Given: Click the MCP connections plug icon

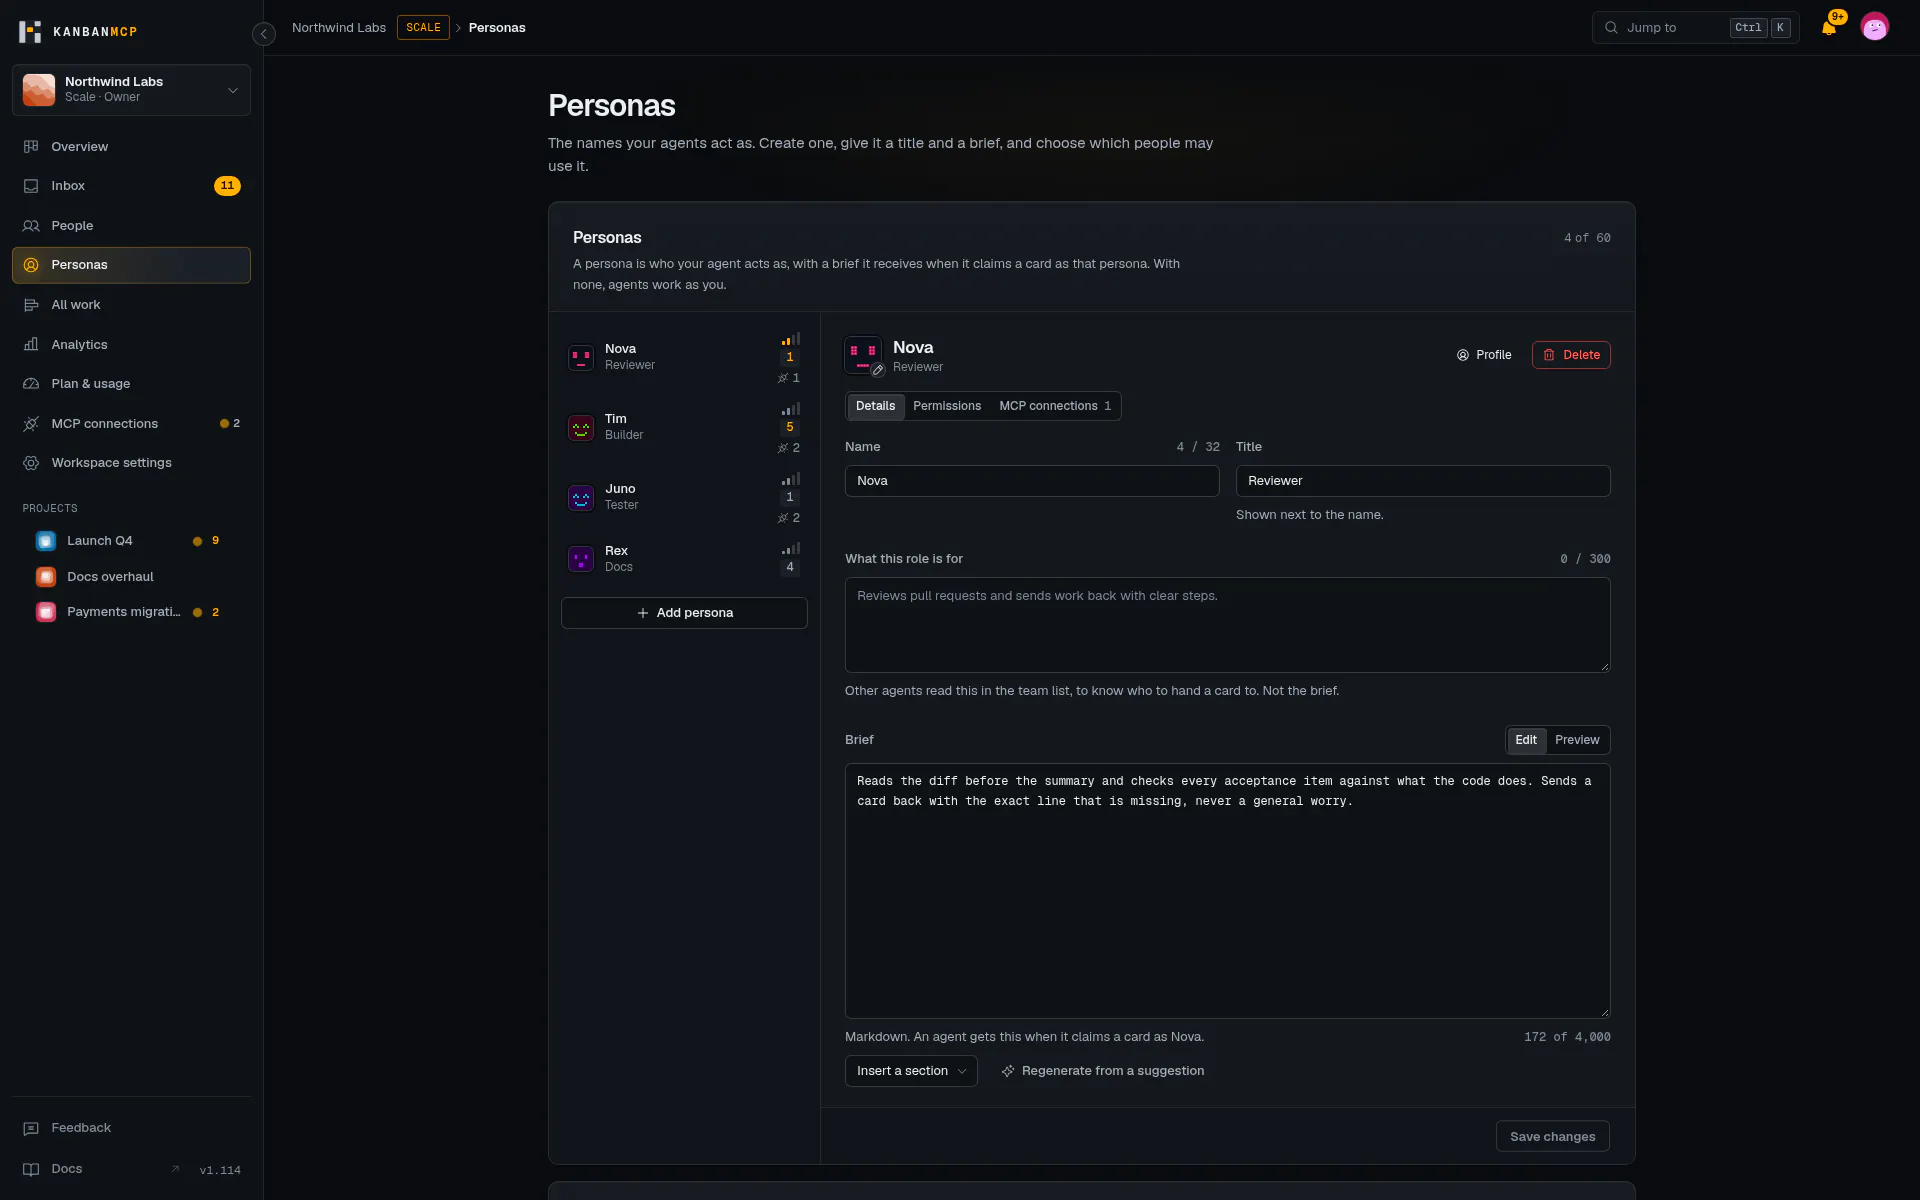Looking at the screenshot, I should pos(31,424).
